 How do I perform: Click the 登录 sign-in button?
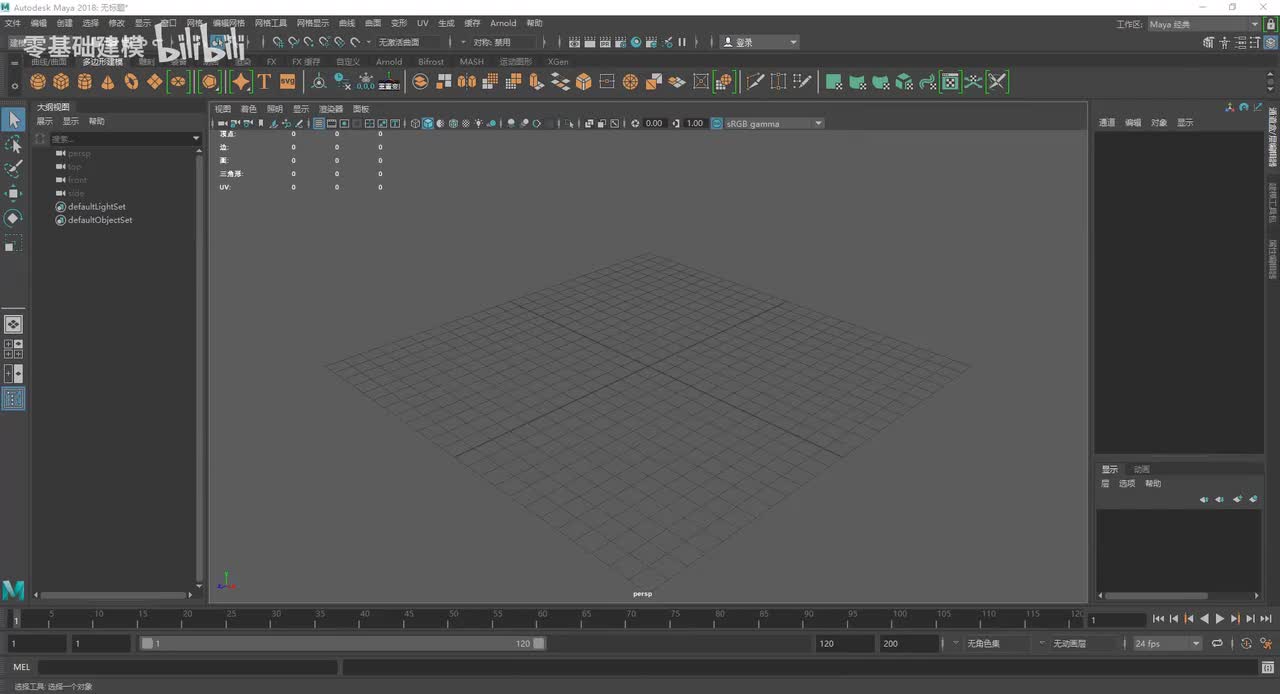pos(760,42)
